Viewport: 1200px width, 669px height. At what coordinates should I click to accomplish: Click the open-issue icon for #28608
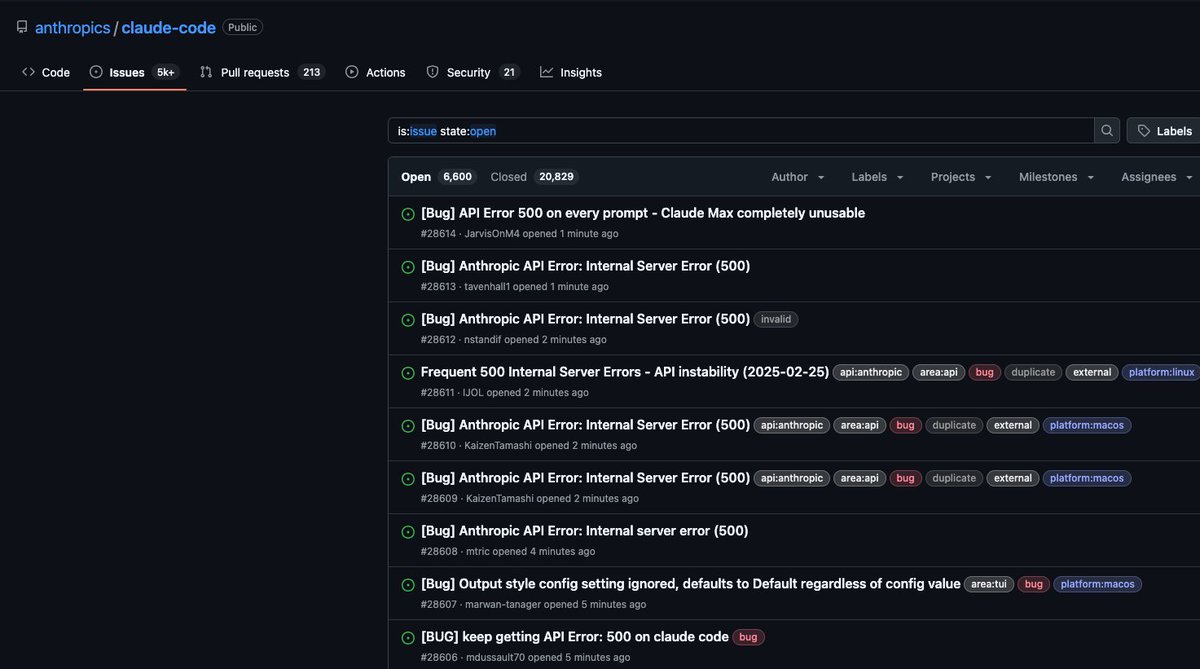(x=408, y=532)
